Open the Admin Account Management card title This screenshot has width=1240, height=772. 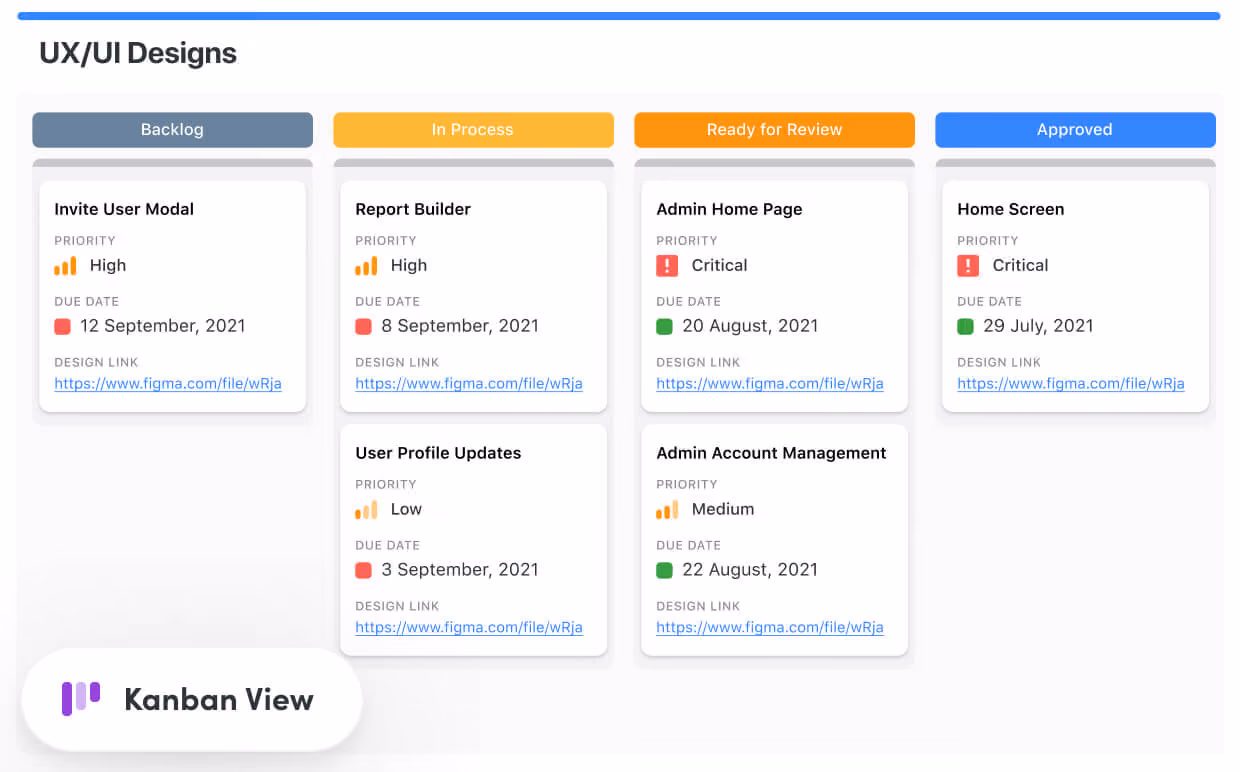pos(771,453)
